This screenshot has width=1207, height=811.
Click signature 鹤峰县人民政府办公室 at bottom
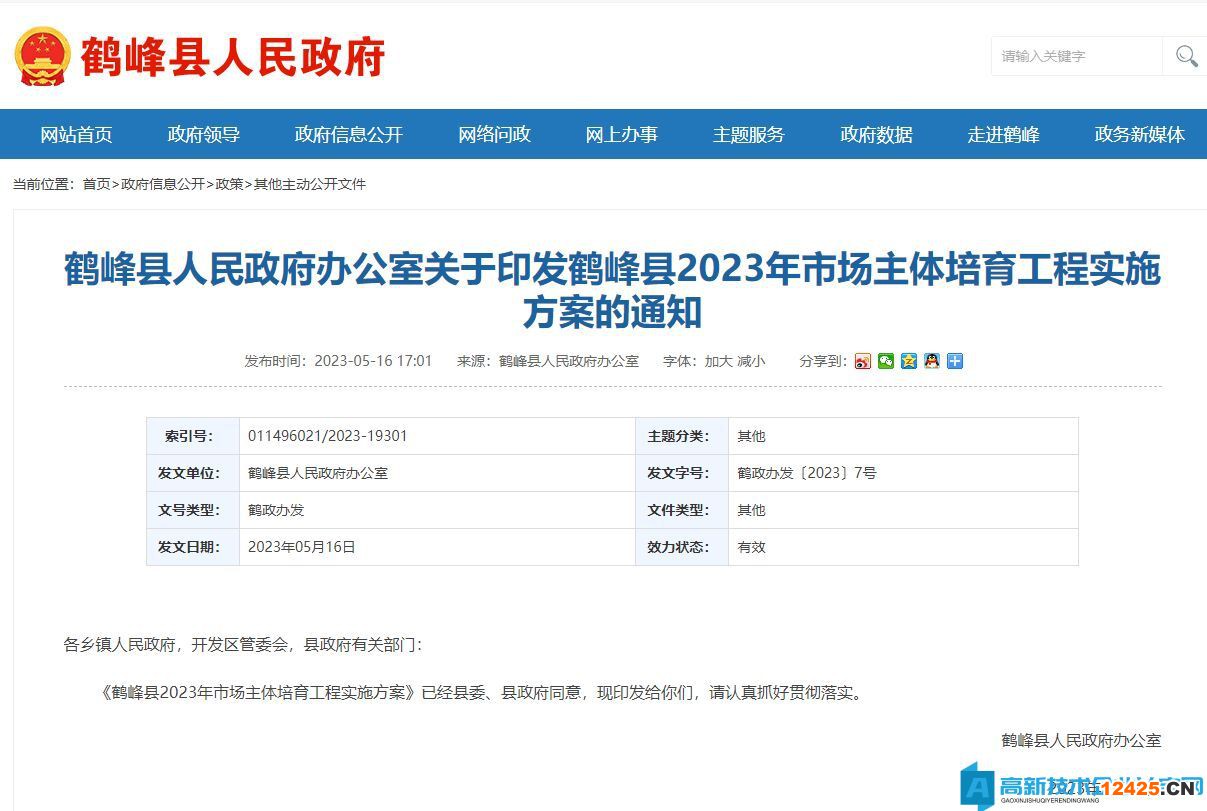(1081, 740)
